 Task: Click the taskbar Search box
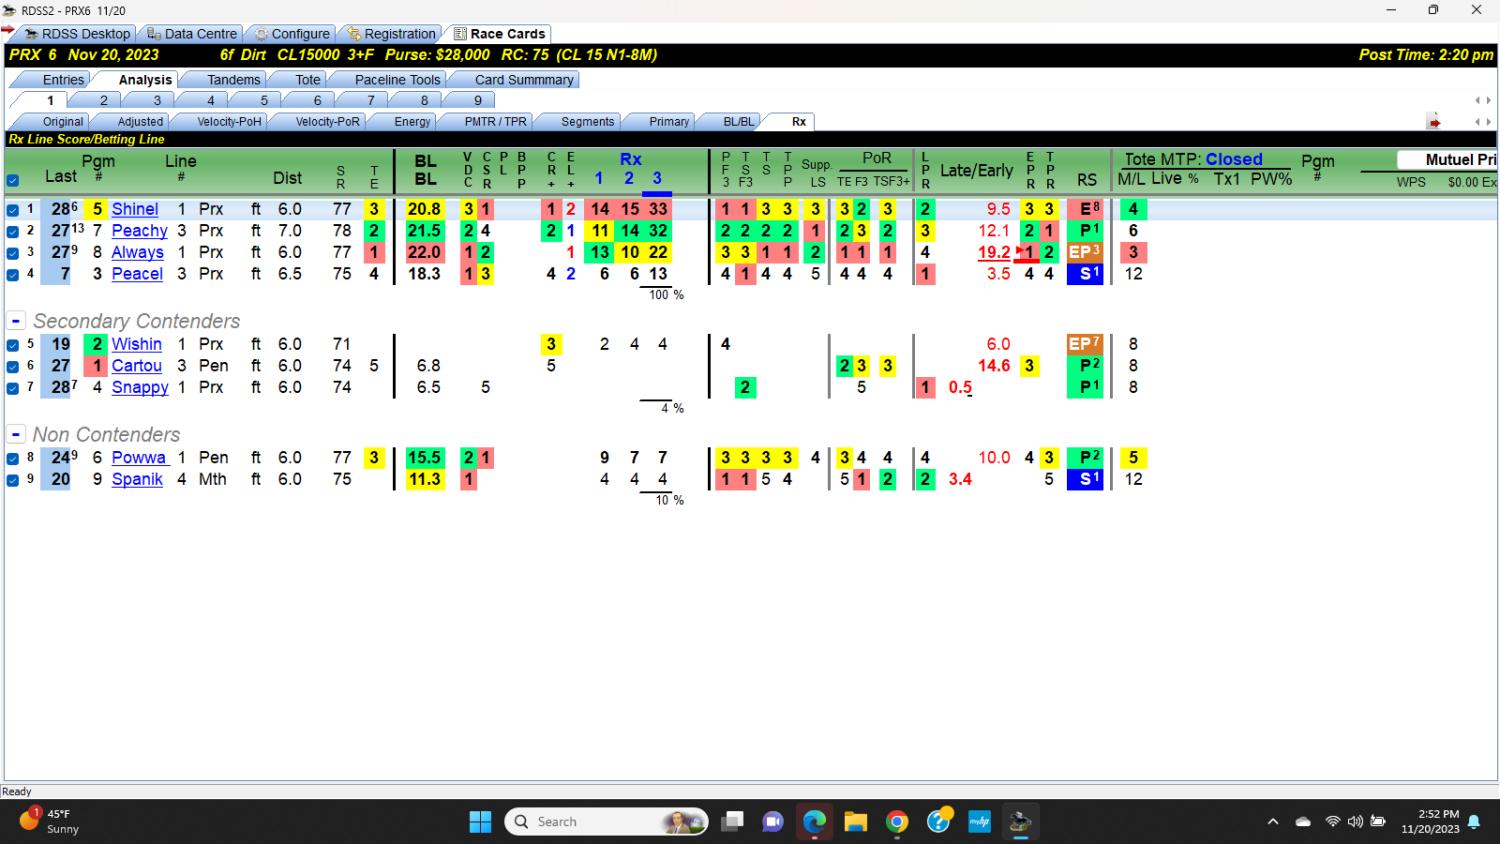(x=607, y=822)
